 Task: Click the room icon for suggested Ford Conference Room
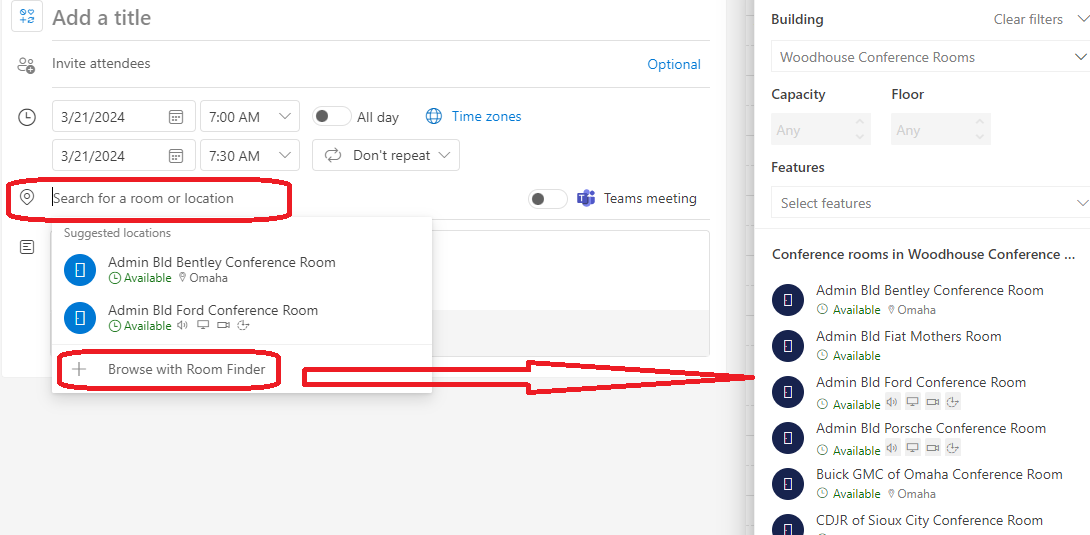80,318
